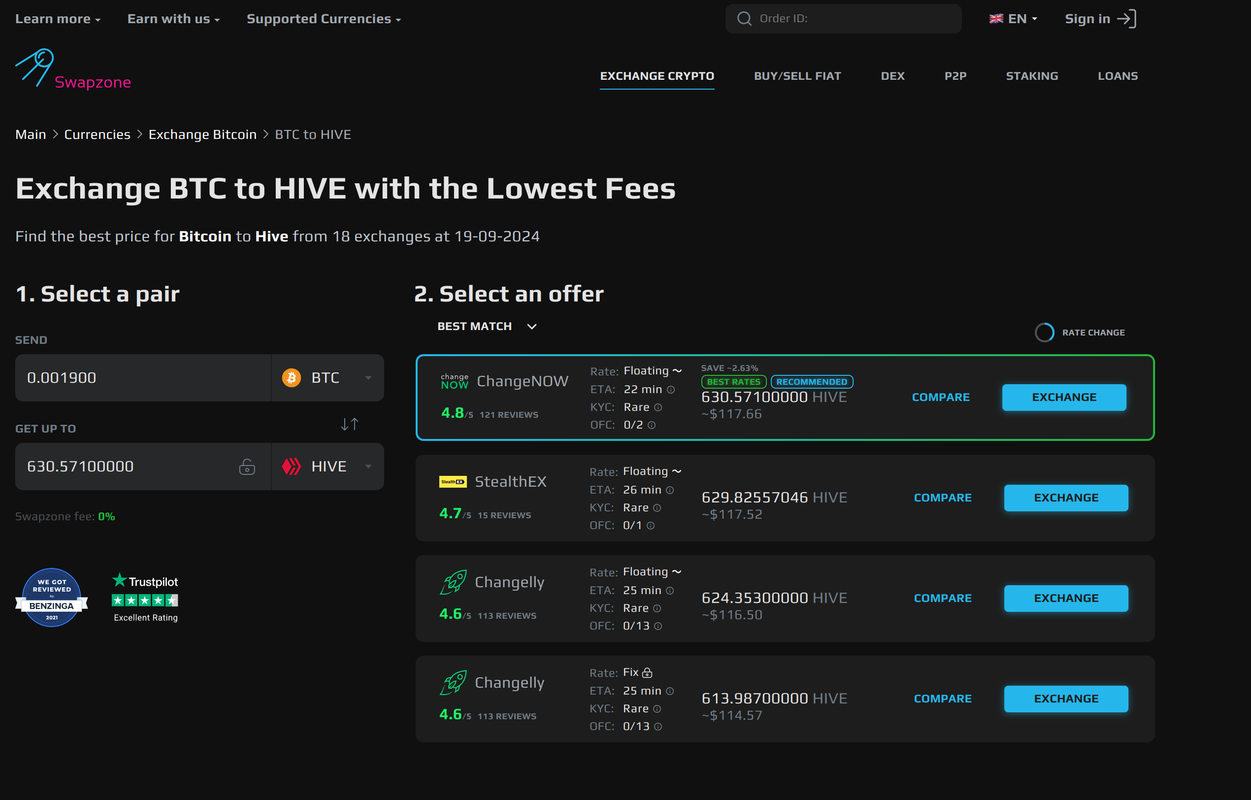Click ETA info icon in ChangeNOW row
Image resolution: width=1251 pixels, height=800 pixels.
coord(671,390)
